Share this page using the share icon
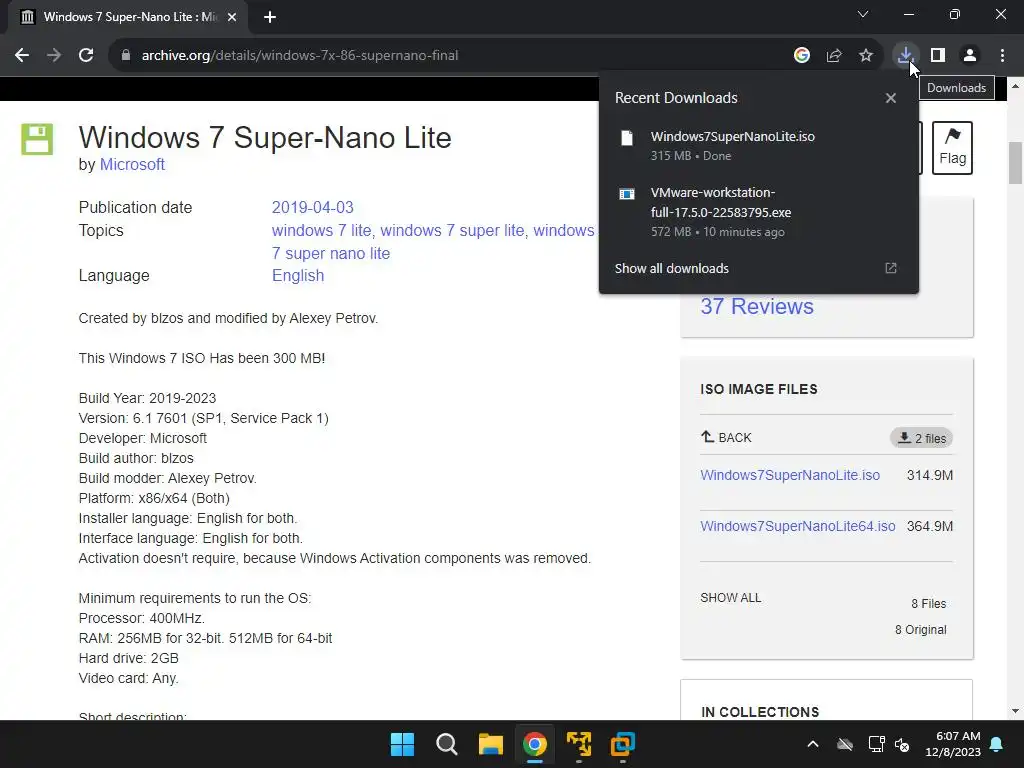This screenshot has width=1024, height=768. [x=834, y=56]
